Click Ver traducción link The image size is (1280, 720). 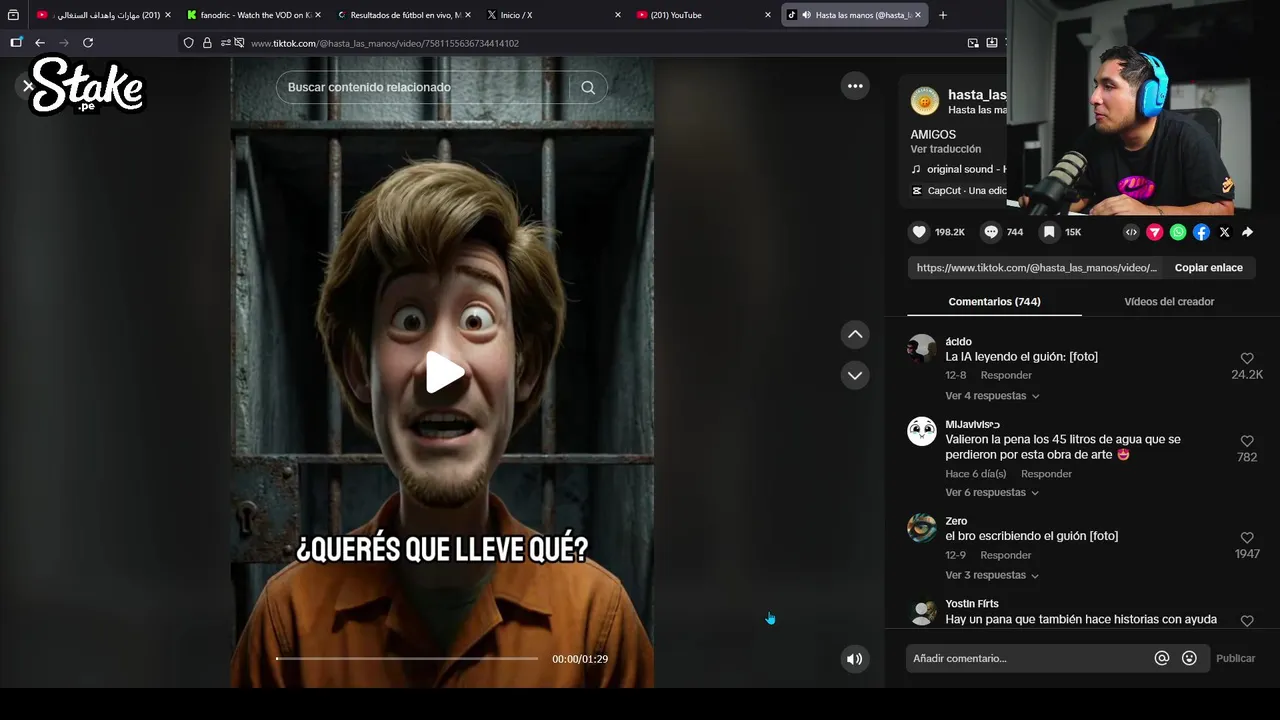(x=945, y=149)
